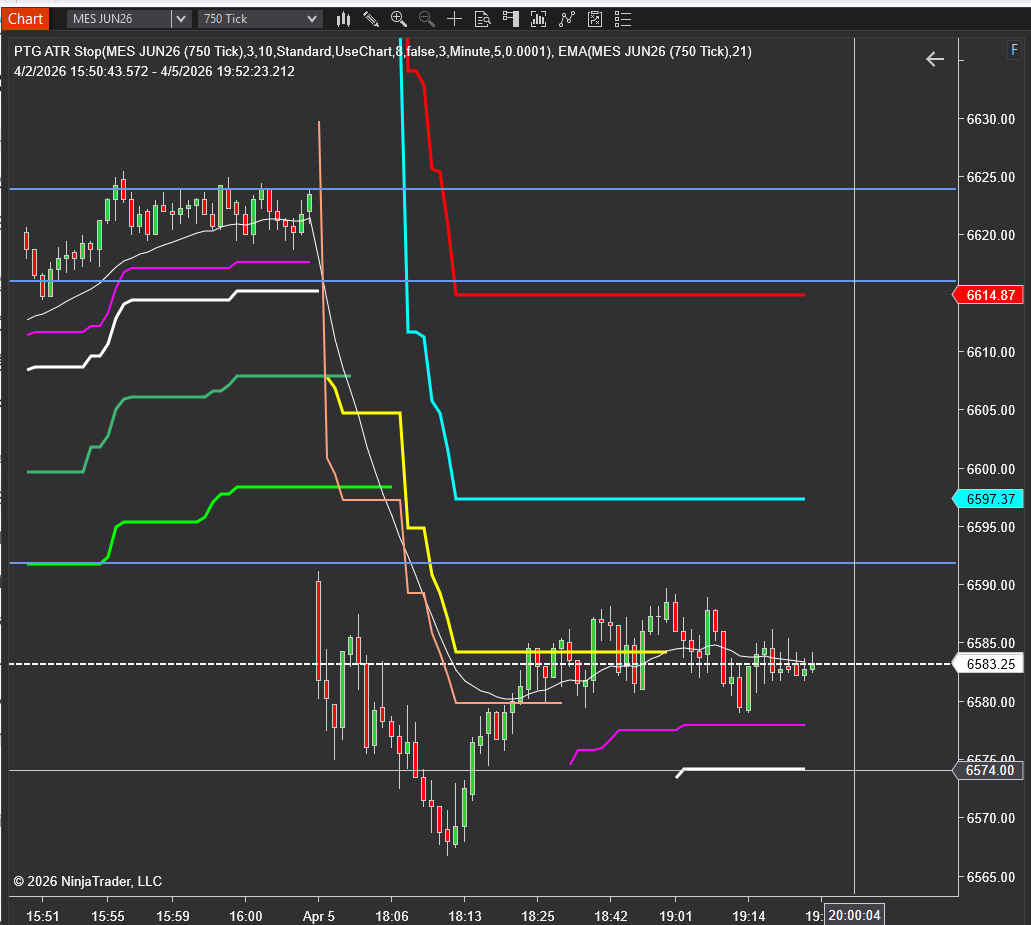Click the cyan 6597.37 price marker
The width and height of the screenshot is (1031, 925).
point(988,499)
